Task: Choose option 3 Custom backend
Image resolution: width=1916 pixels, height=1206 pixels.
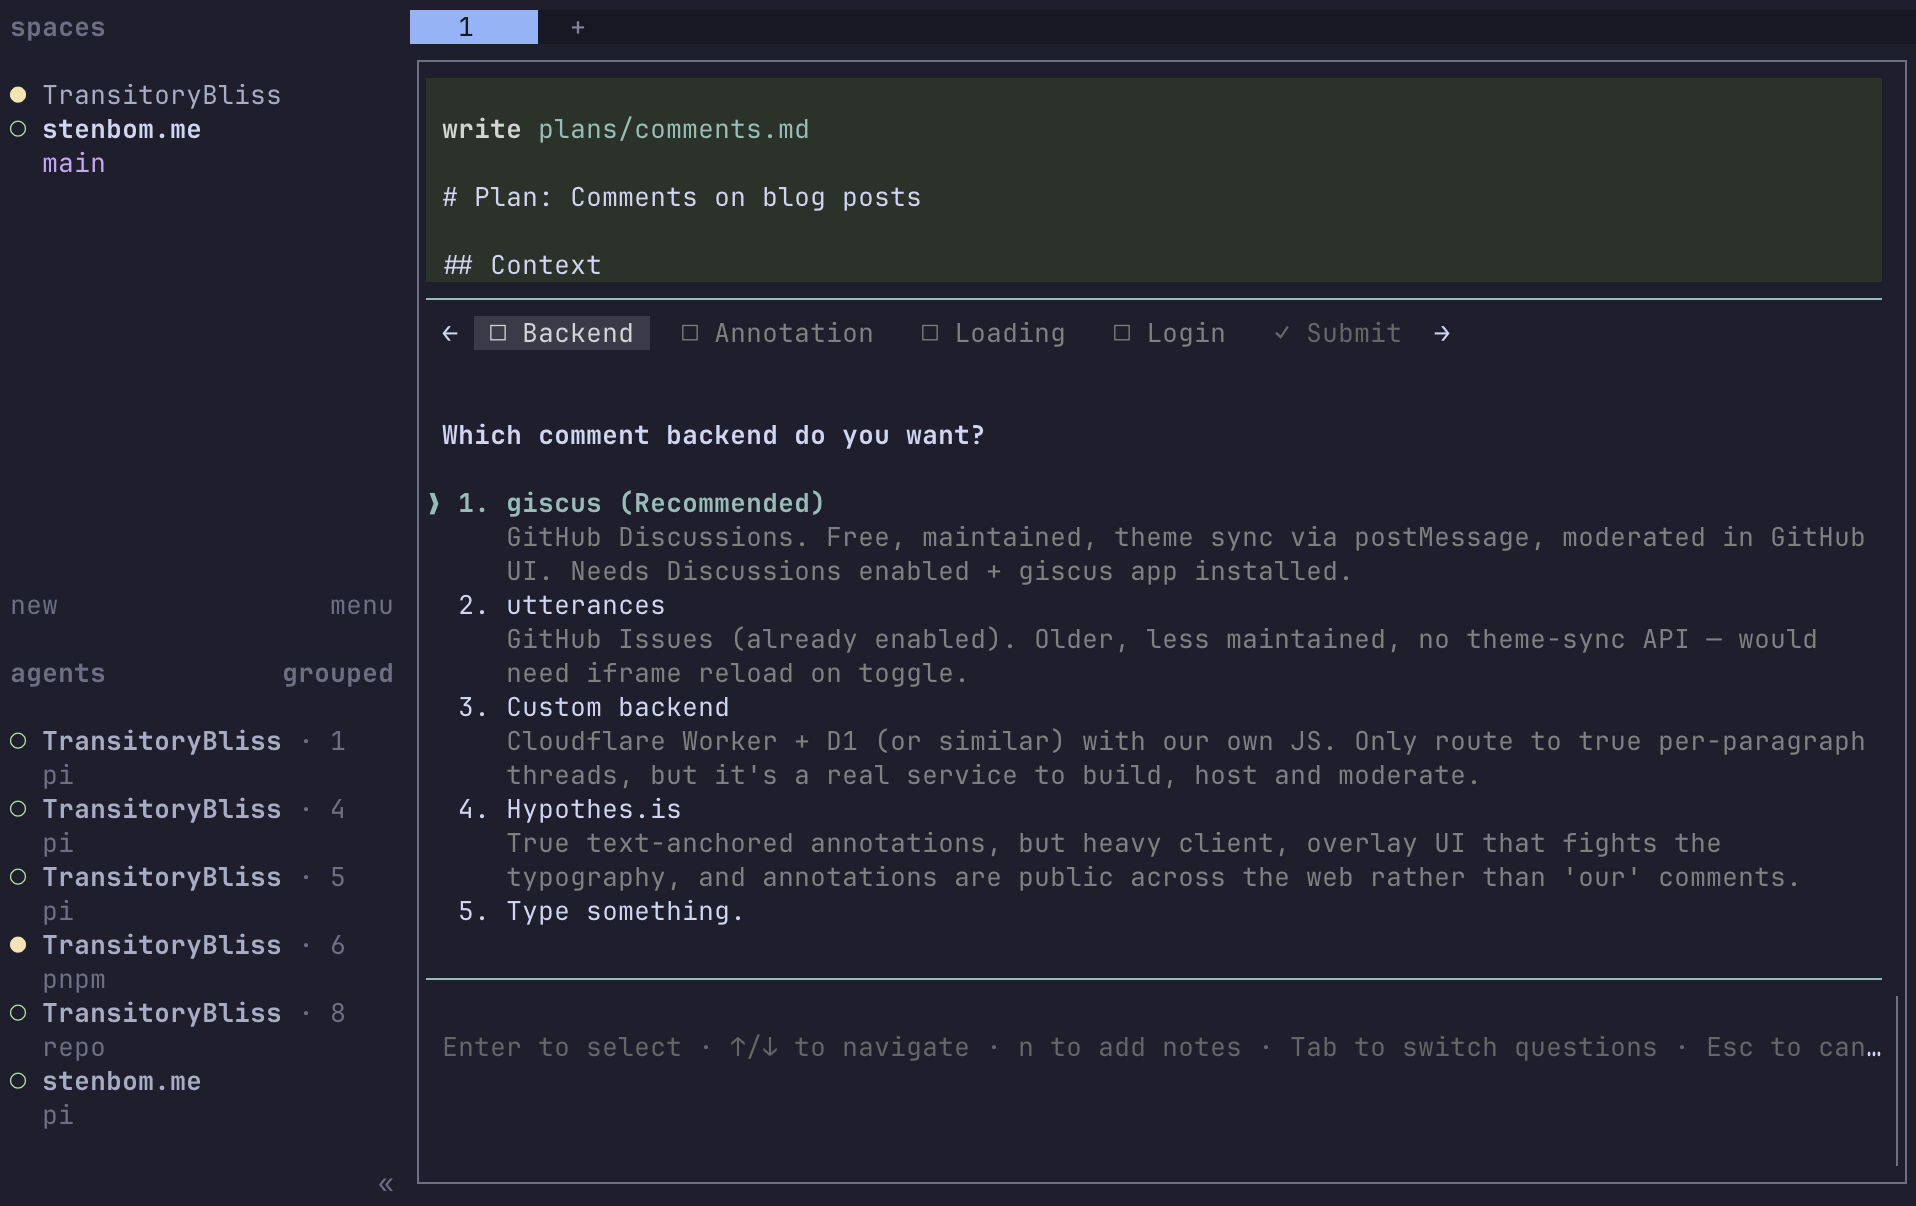Action: 594,708
